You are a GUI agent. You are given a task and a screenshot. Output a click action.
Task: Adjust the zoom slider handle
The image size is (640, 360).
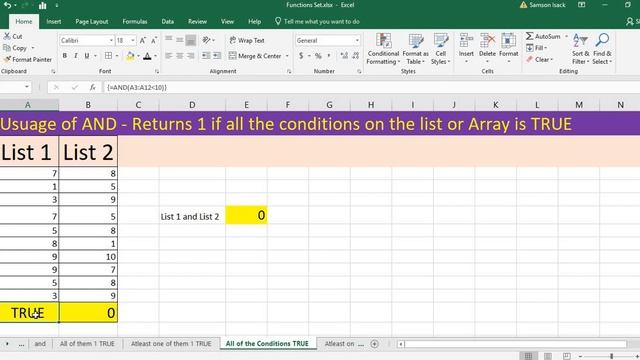click(x=611, y=356)
